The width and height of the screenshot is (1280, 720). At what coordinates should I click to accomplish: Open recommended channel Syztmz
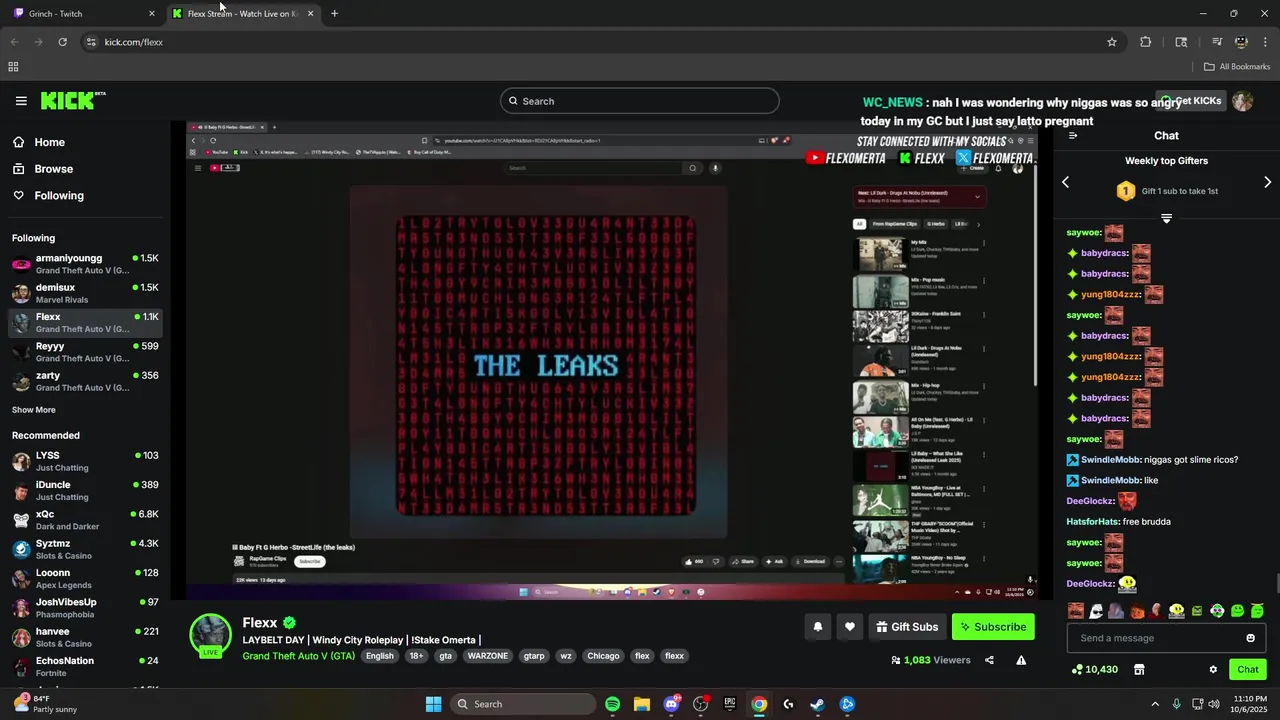click(85, 549)
